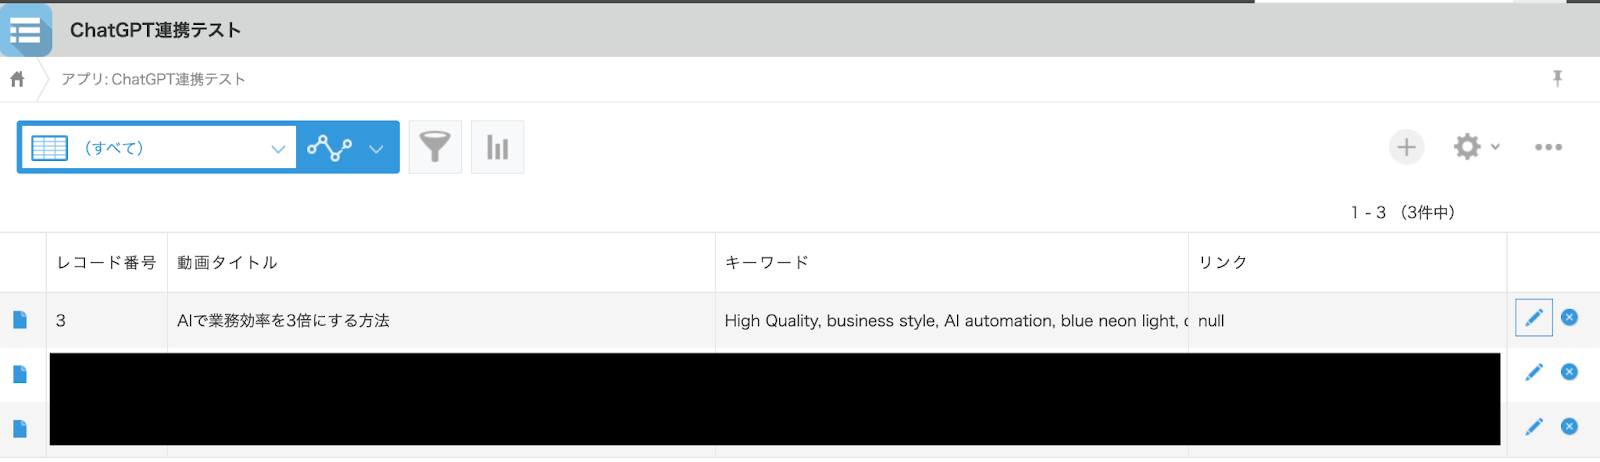Screen dimensions: 1600x462
Task: Click the 動画タイトル column header
Action: pos(227,263)
